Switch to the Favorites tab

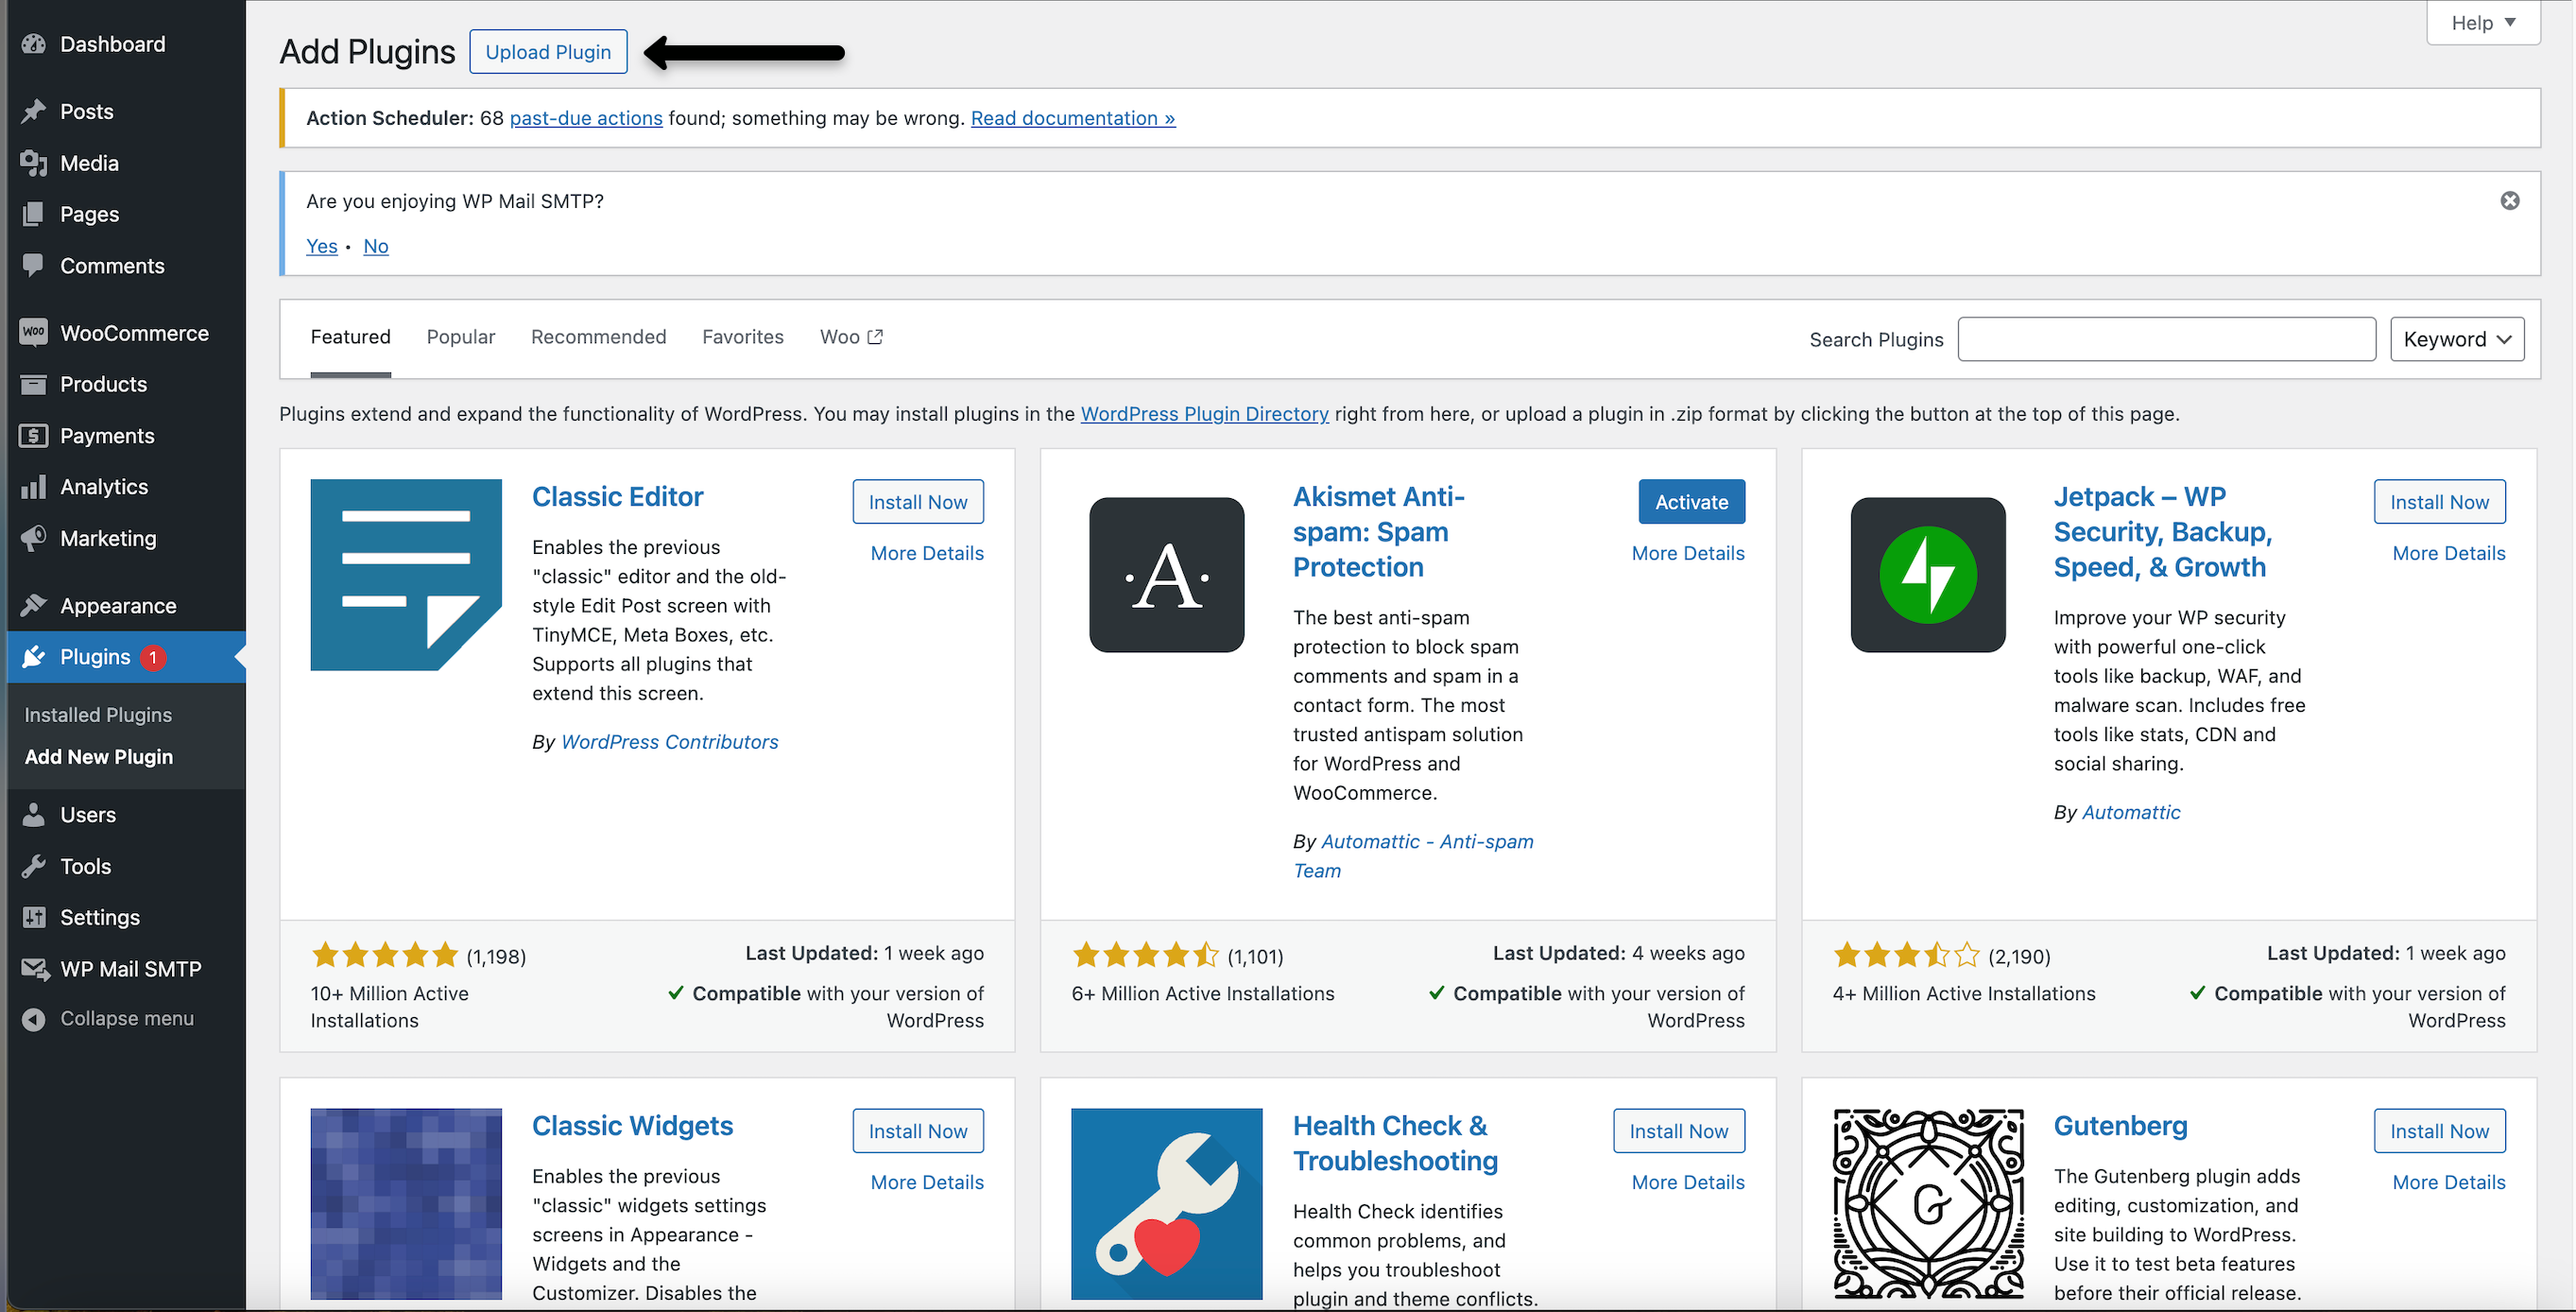tap(743, 337)
